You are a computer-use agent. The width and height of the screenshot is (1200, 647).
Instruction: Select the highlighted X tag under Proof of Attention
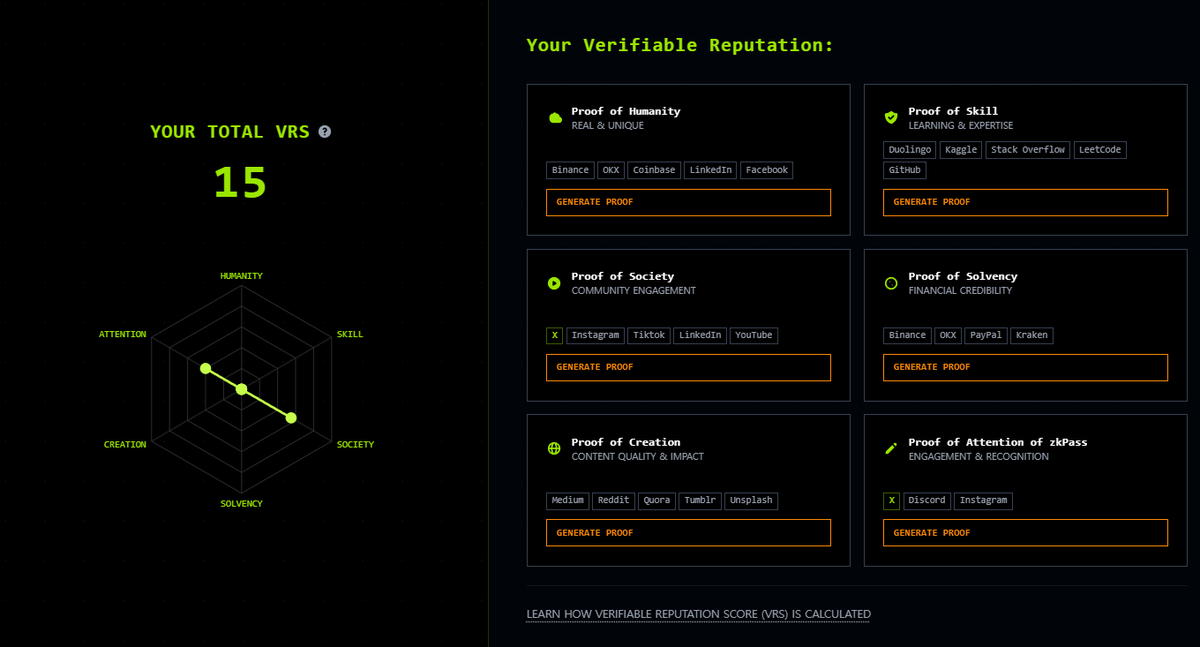(x=891, y=500)
